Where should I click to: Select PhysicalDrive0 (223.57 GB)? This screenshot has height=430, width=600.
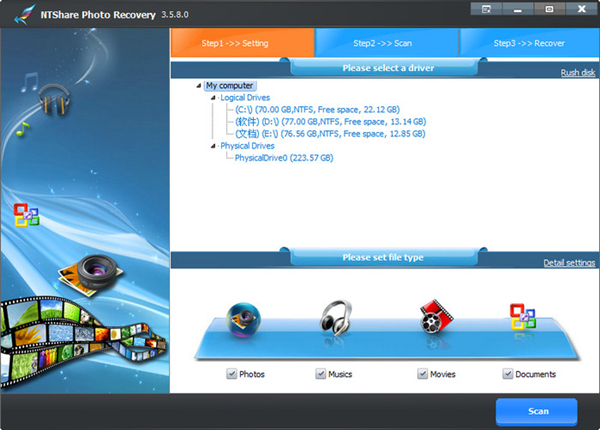tap(284, 158)
